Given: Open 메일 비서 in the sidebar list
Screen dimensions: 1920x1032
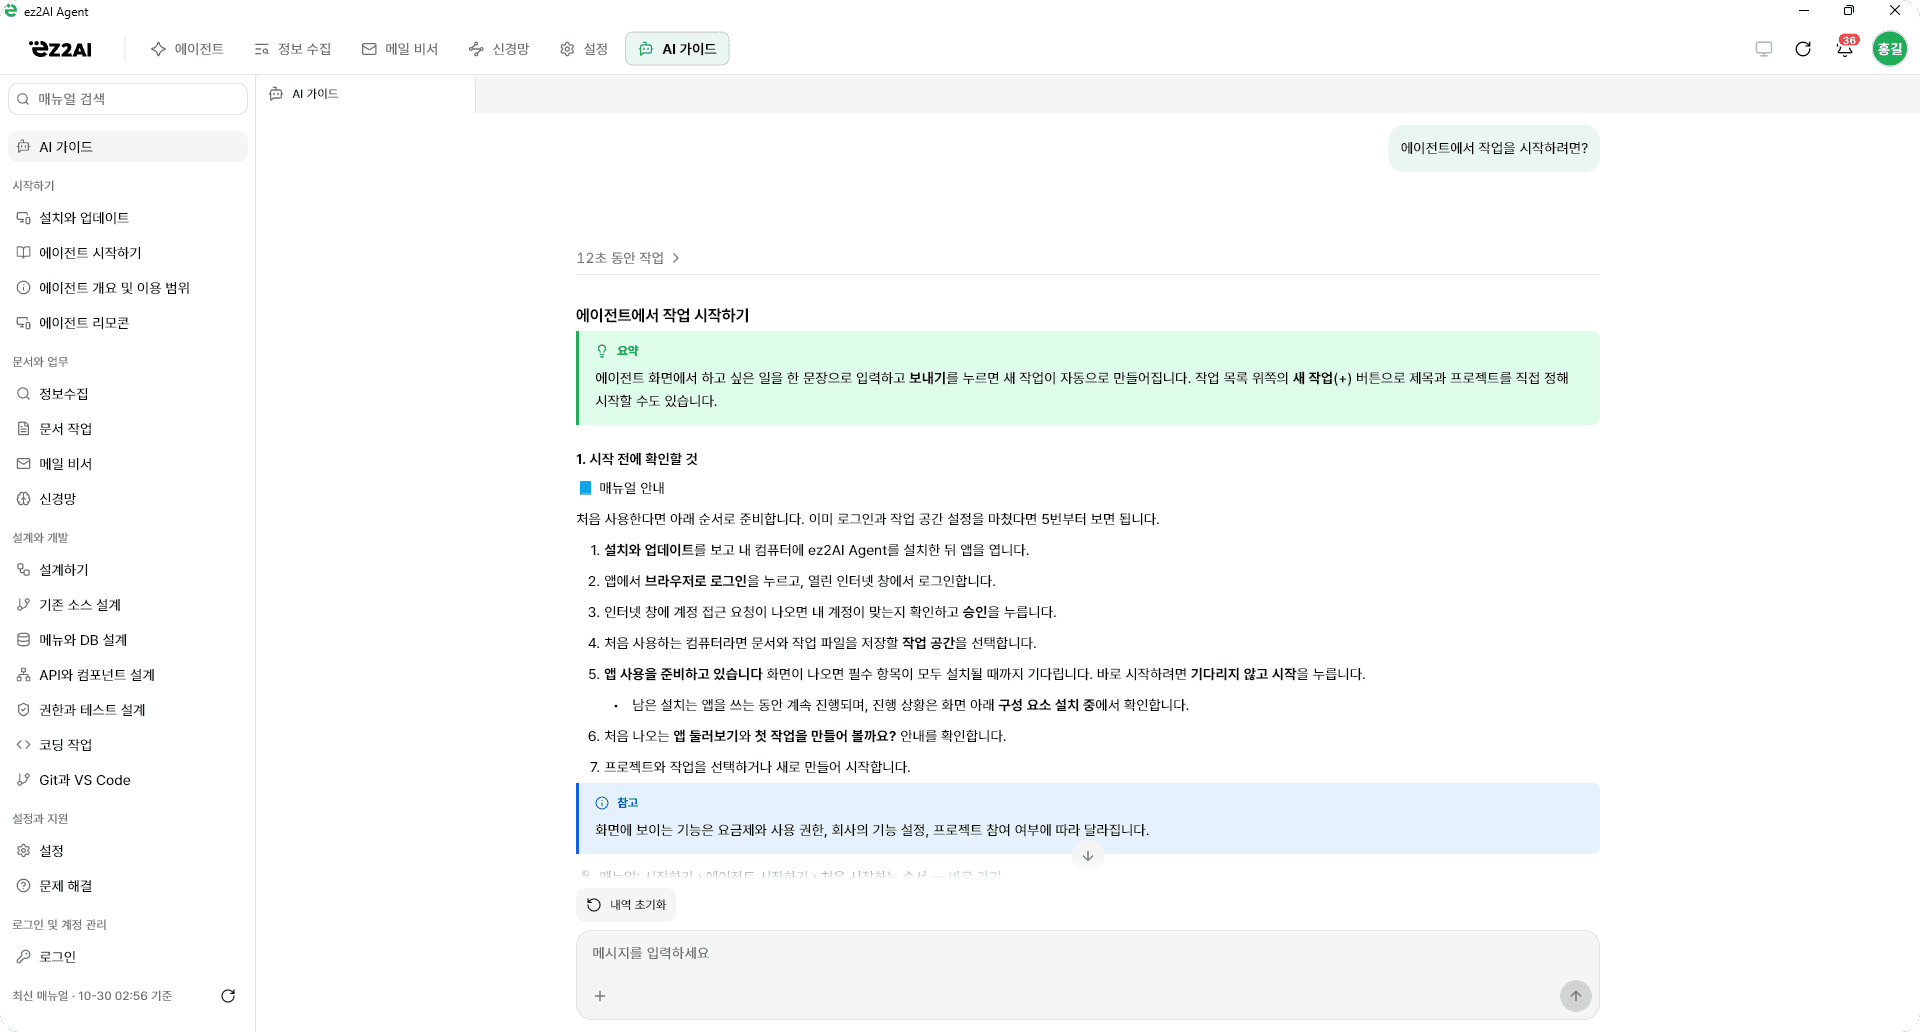Looking at the screenshot, I should tap(128, 464).
